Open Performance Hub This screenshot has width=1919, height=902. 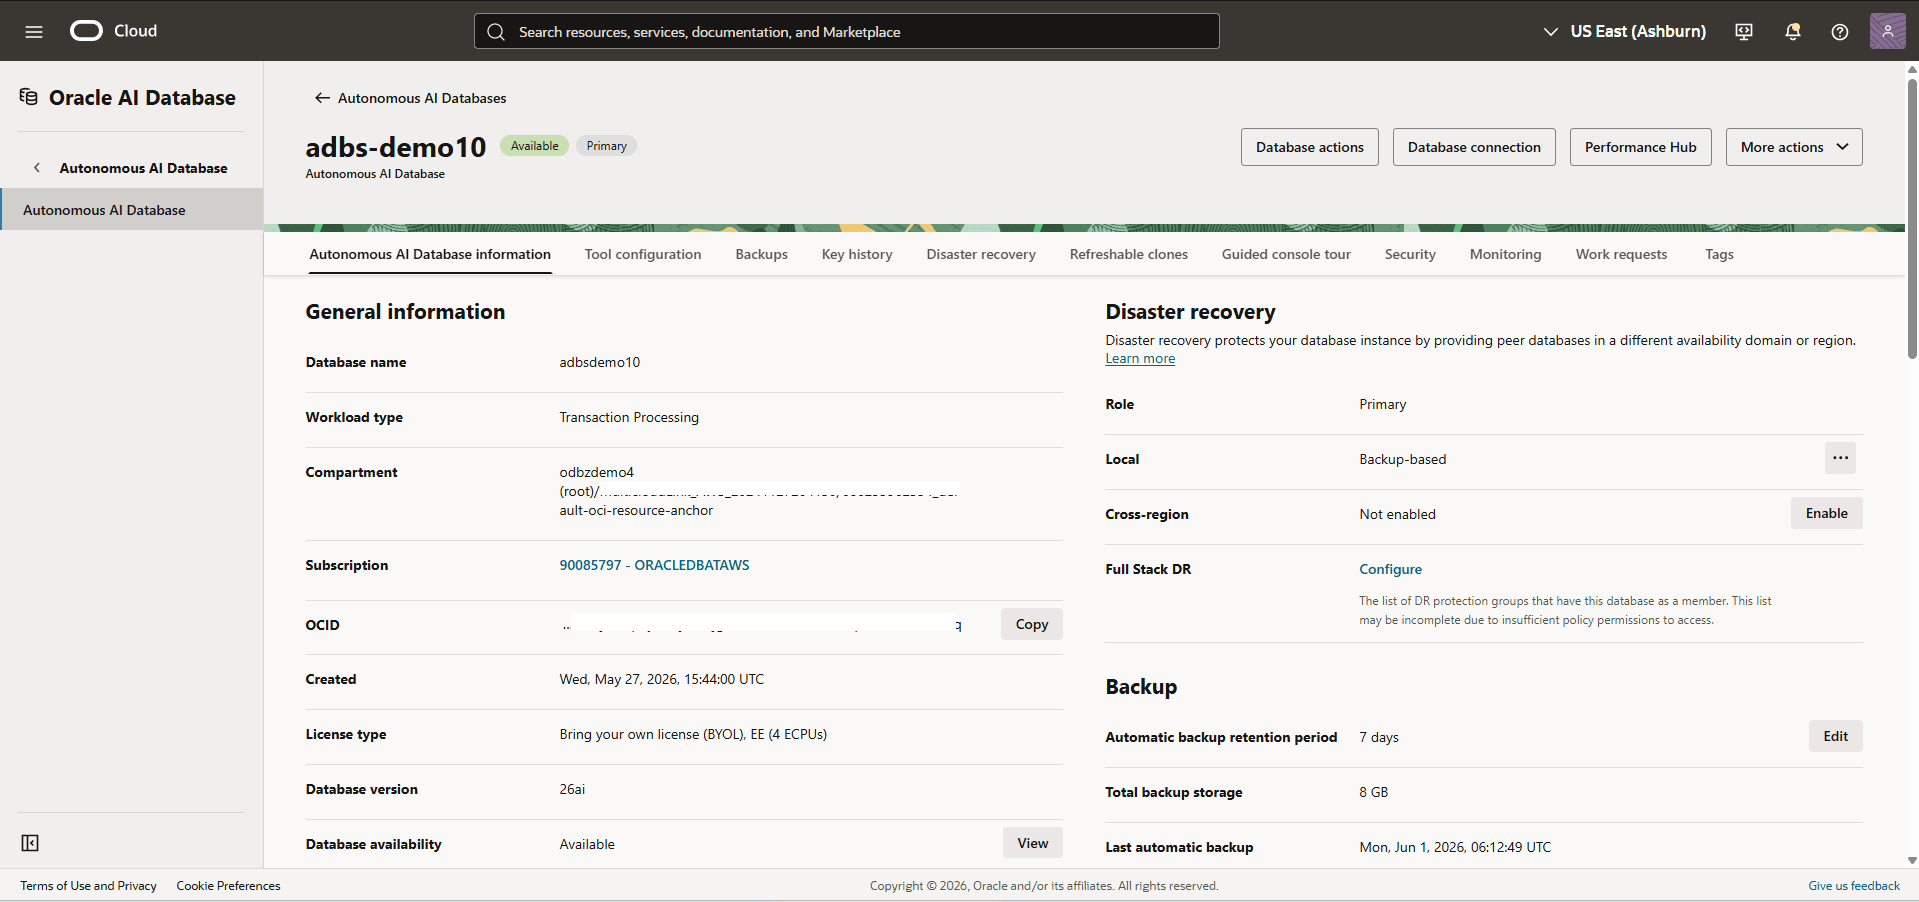1640,147
